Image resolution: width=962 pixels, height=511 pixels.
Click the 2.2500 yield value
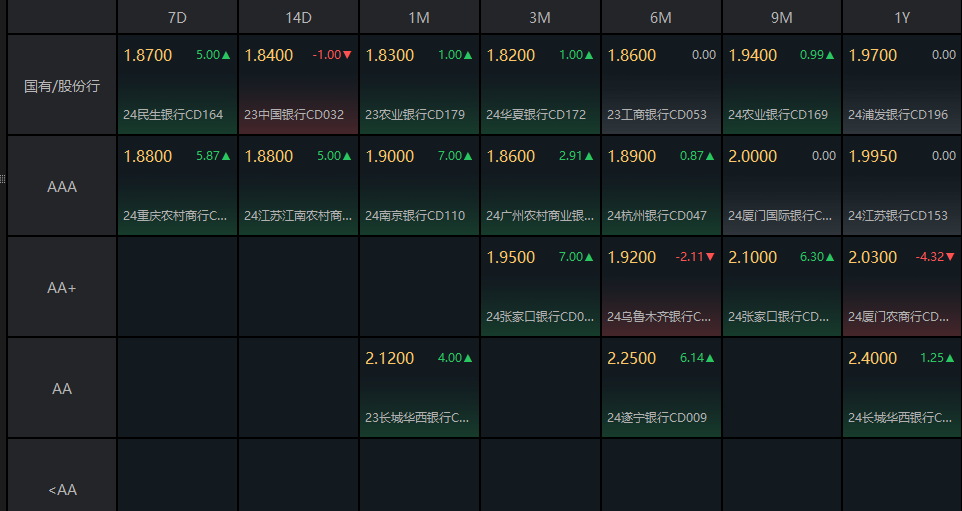[631, 358]
